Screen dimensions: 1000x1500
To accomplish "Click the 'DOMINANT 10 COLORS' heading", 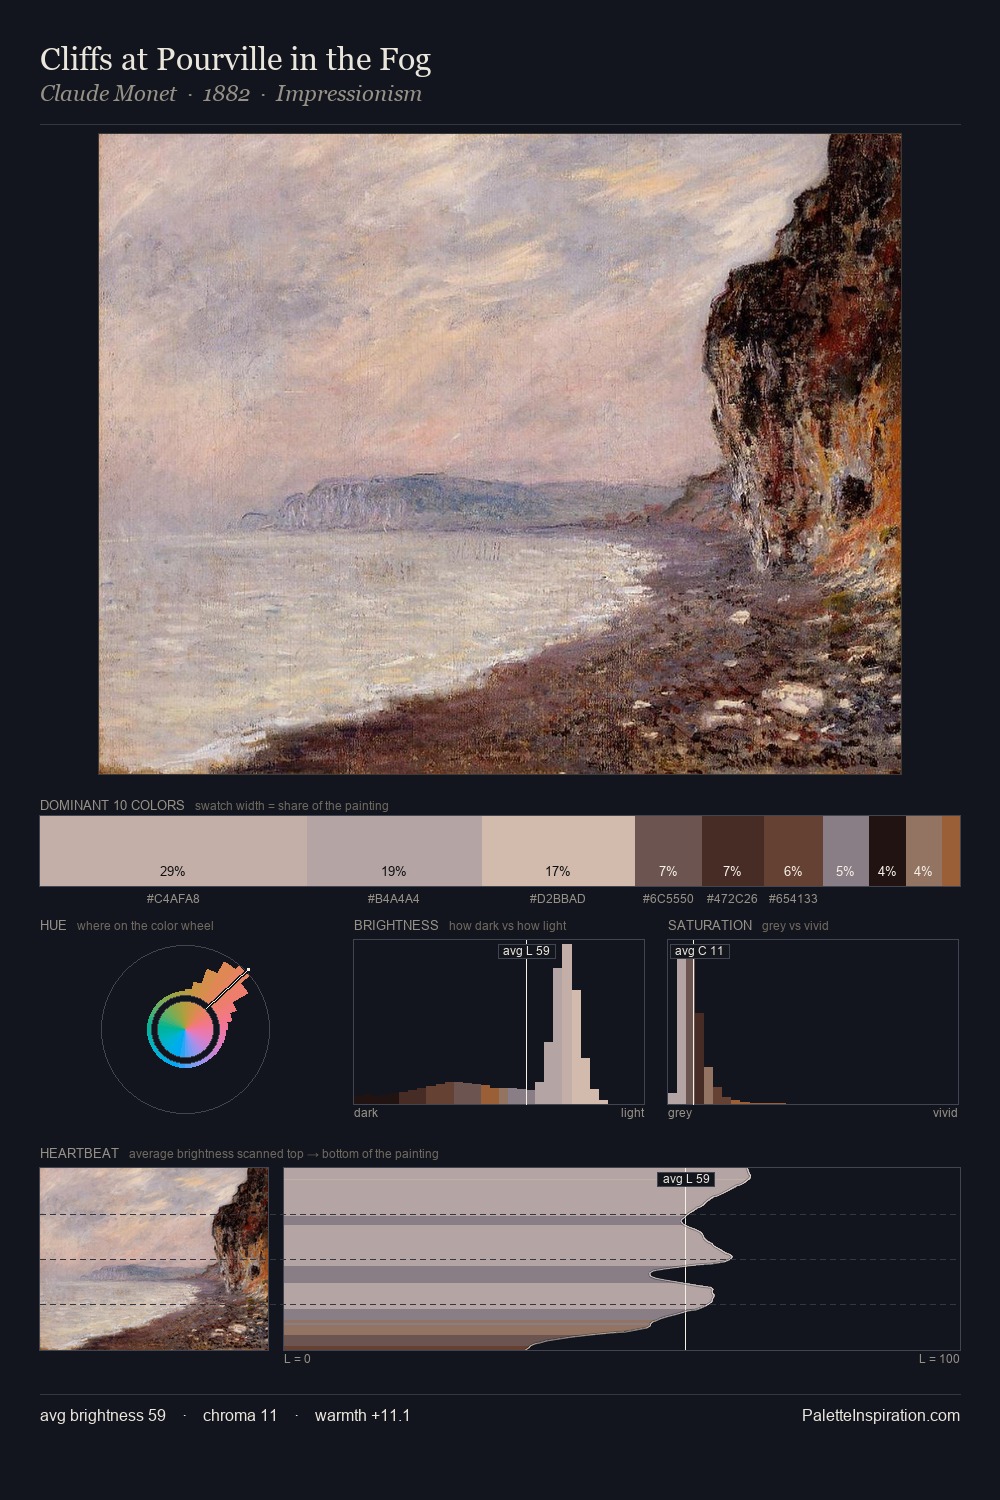I will click(112, 805).
